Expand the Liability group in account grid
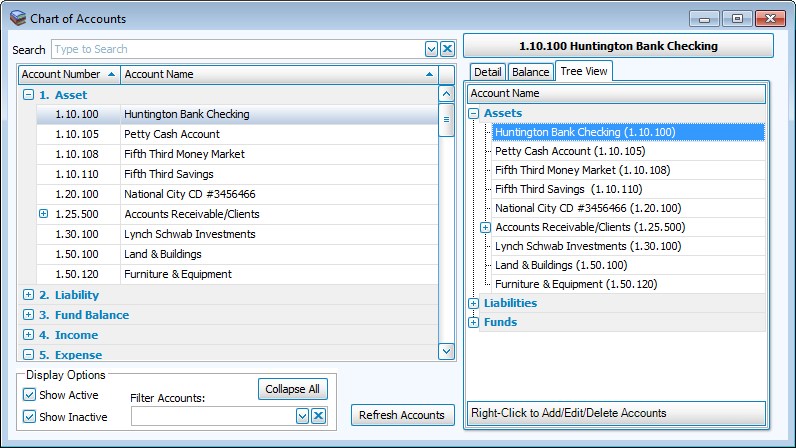796x448 pixels. (x=28, y=295)
